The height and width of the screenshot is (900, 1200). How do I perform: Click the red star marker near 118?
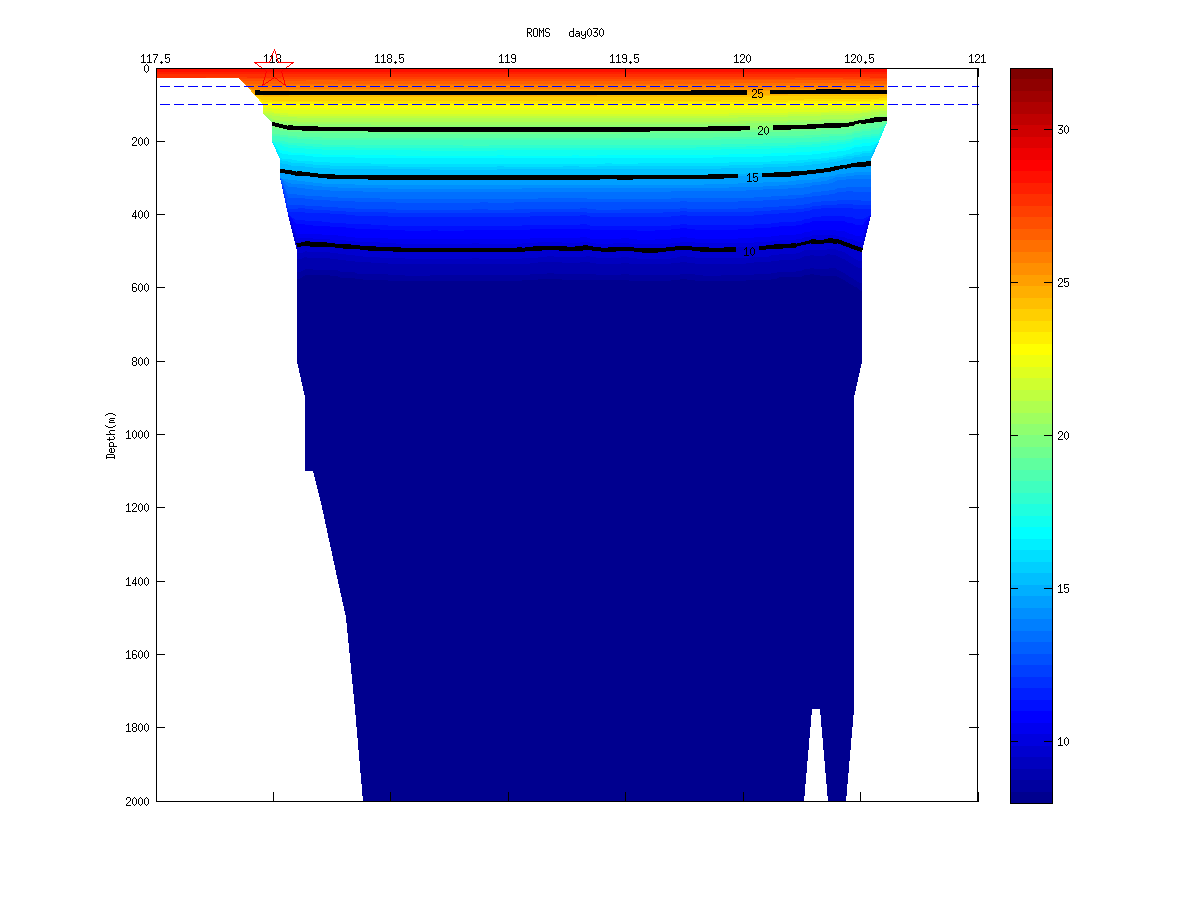click(274, 70)
